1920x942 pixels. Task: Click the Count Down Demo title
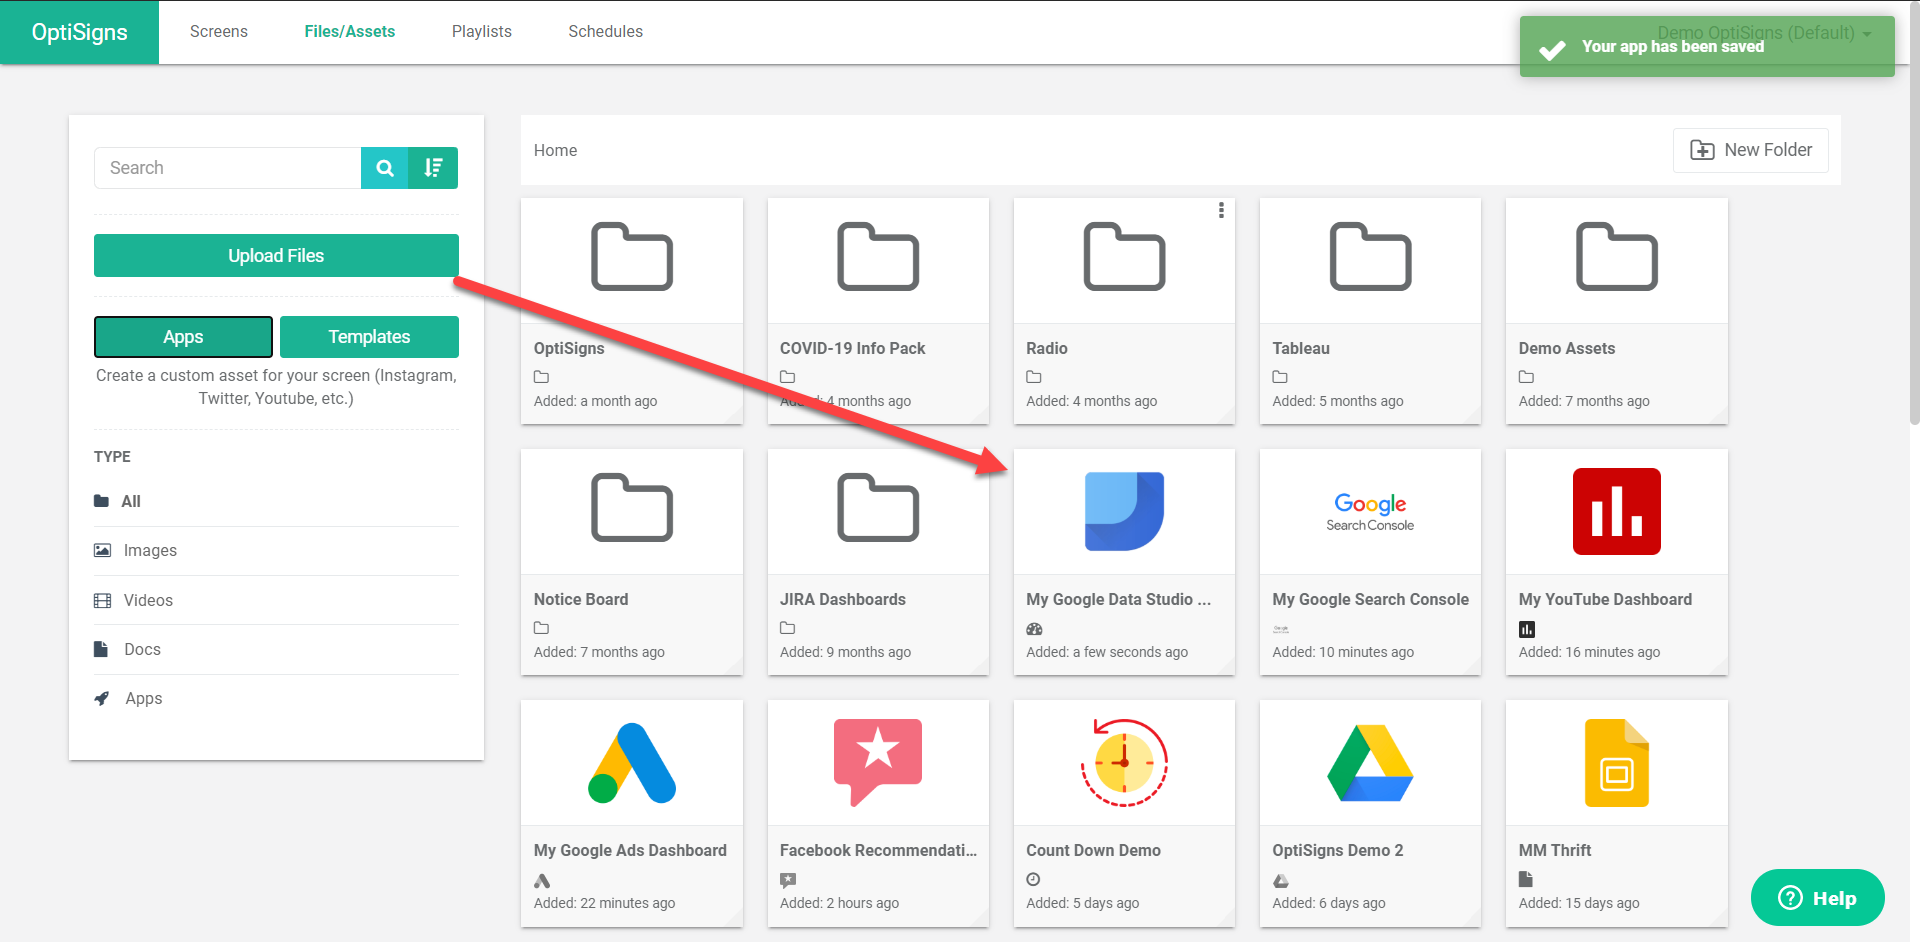tap(1093, 850)
